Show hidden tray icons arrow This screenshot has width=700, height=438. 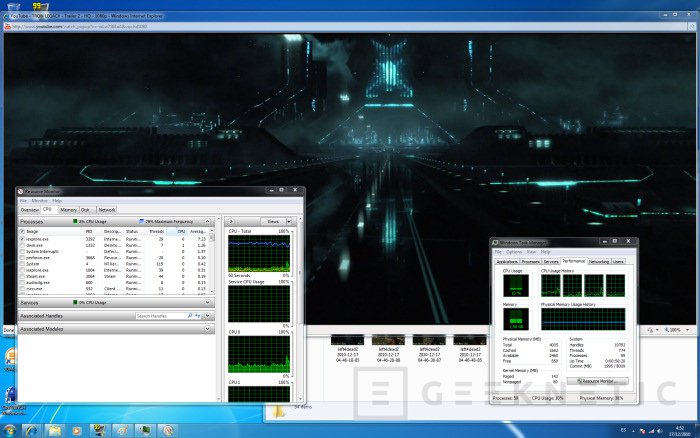(633, 431)
